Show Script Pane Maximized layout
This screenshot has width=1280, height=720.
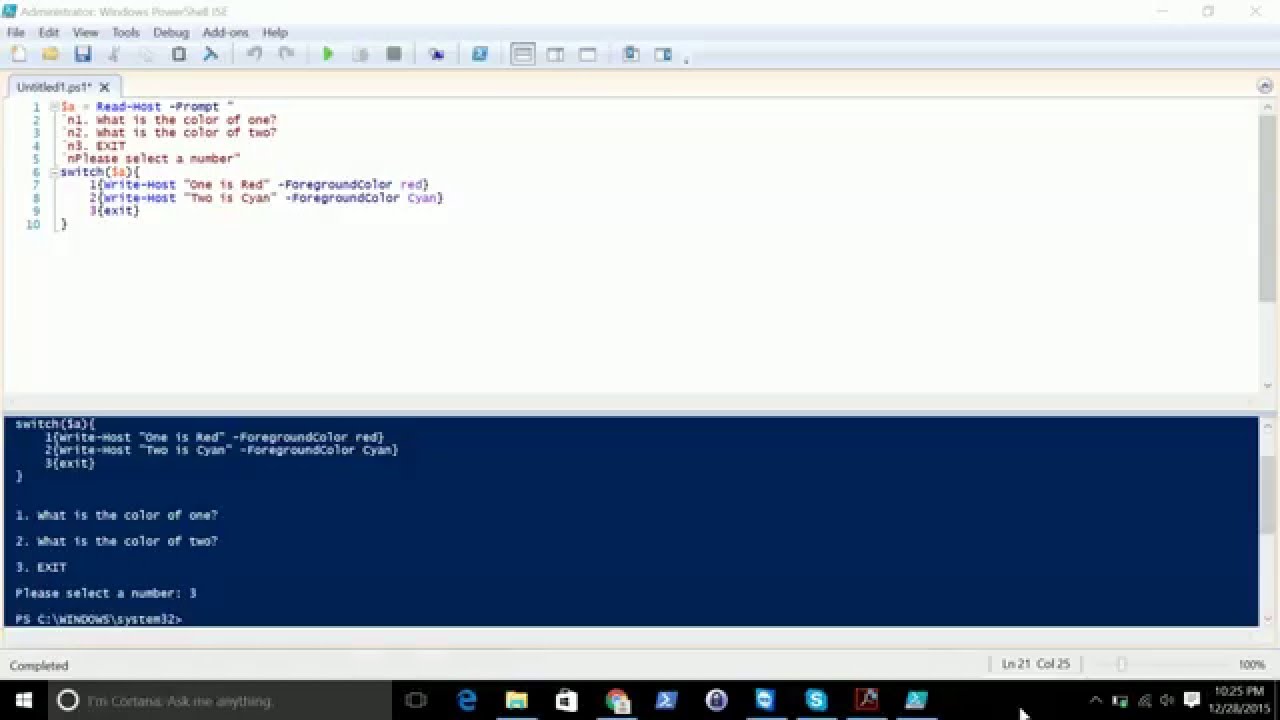pyautogui.click(x=587, y=54)
